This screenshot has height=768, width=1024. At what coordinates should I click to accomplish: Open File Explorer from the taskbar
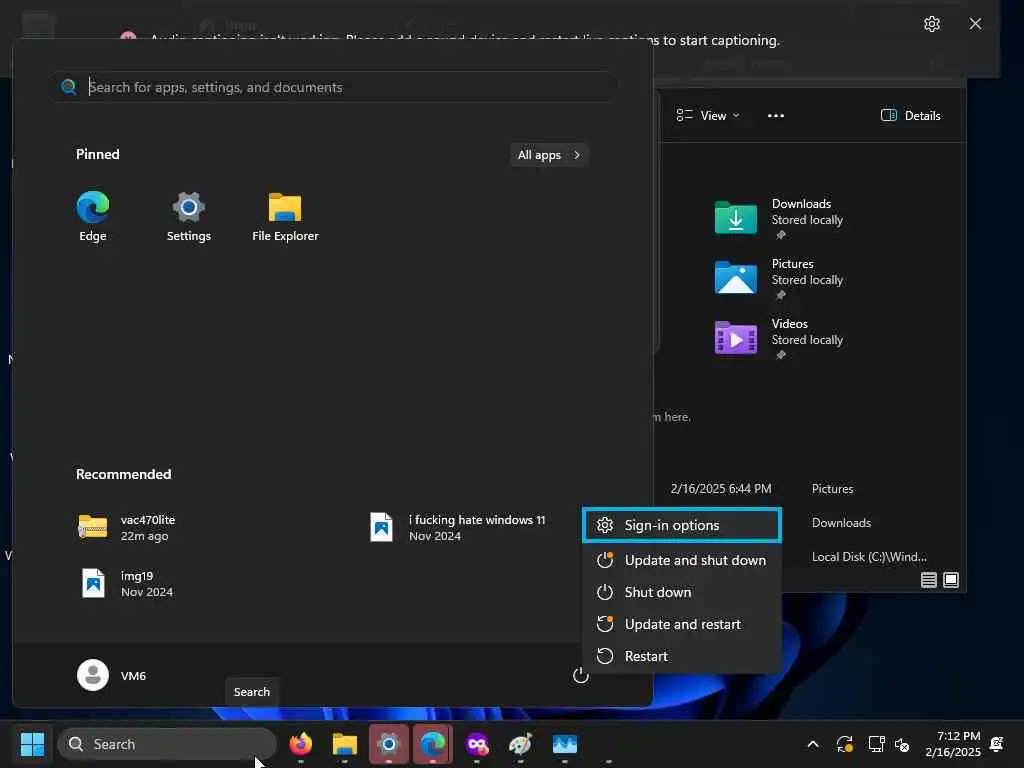point(345,744)
